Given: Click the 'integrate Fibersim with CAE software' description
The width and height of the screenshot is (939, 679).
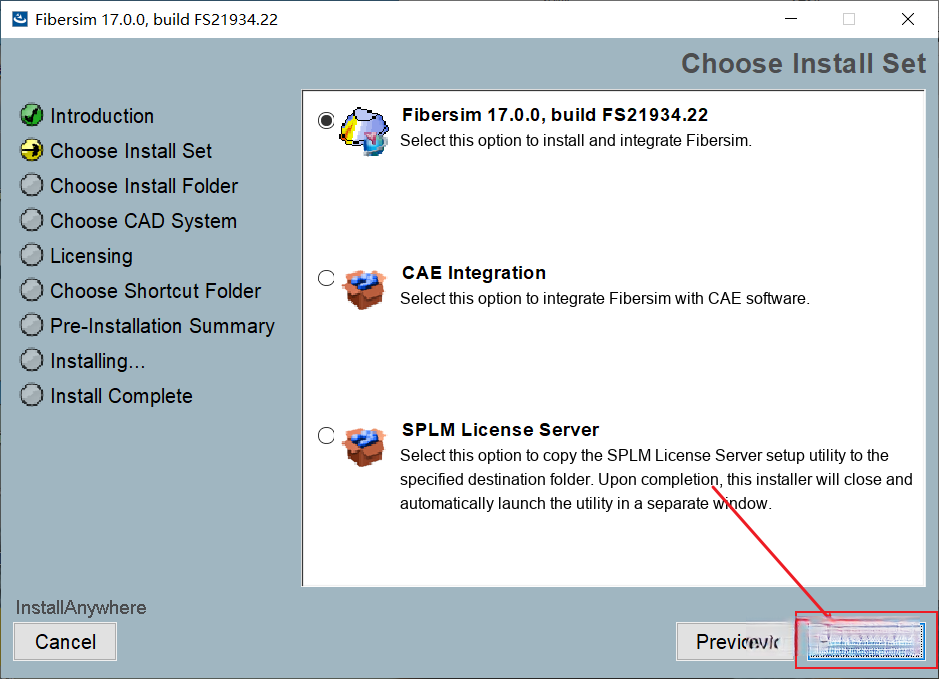Looking at the screenshot, I should [605, 298].
